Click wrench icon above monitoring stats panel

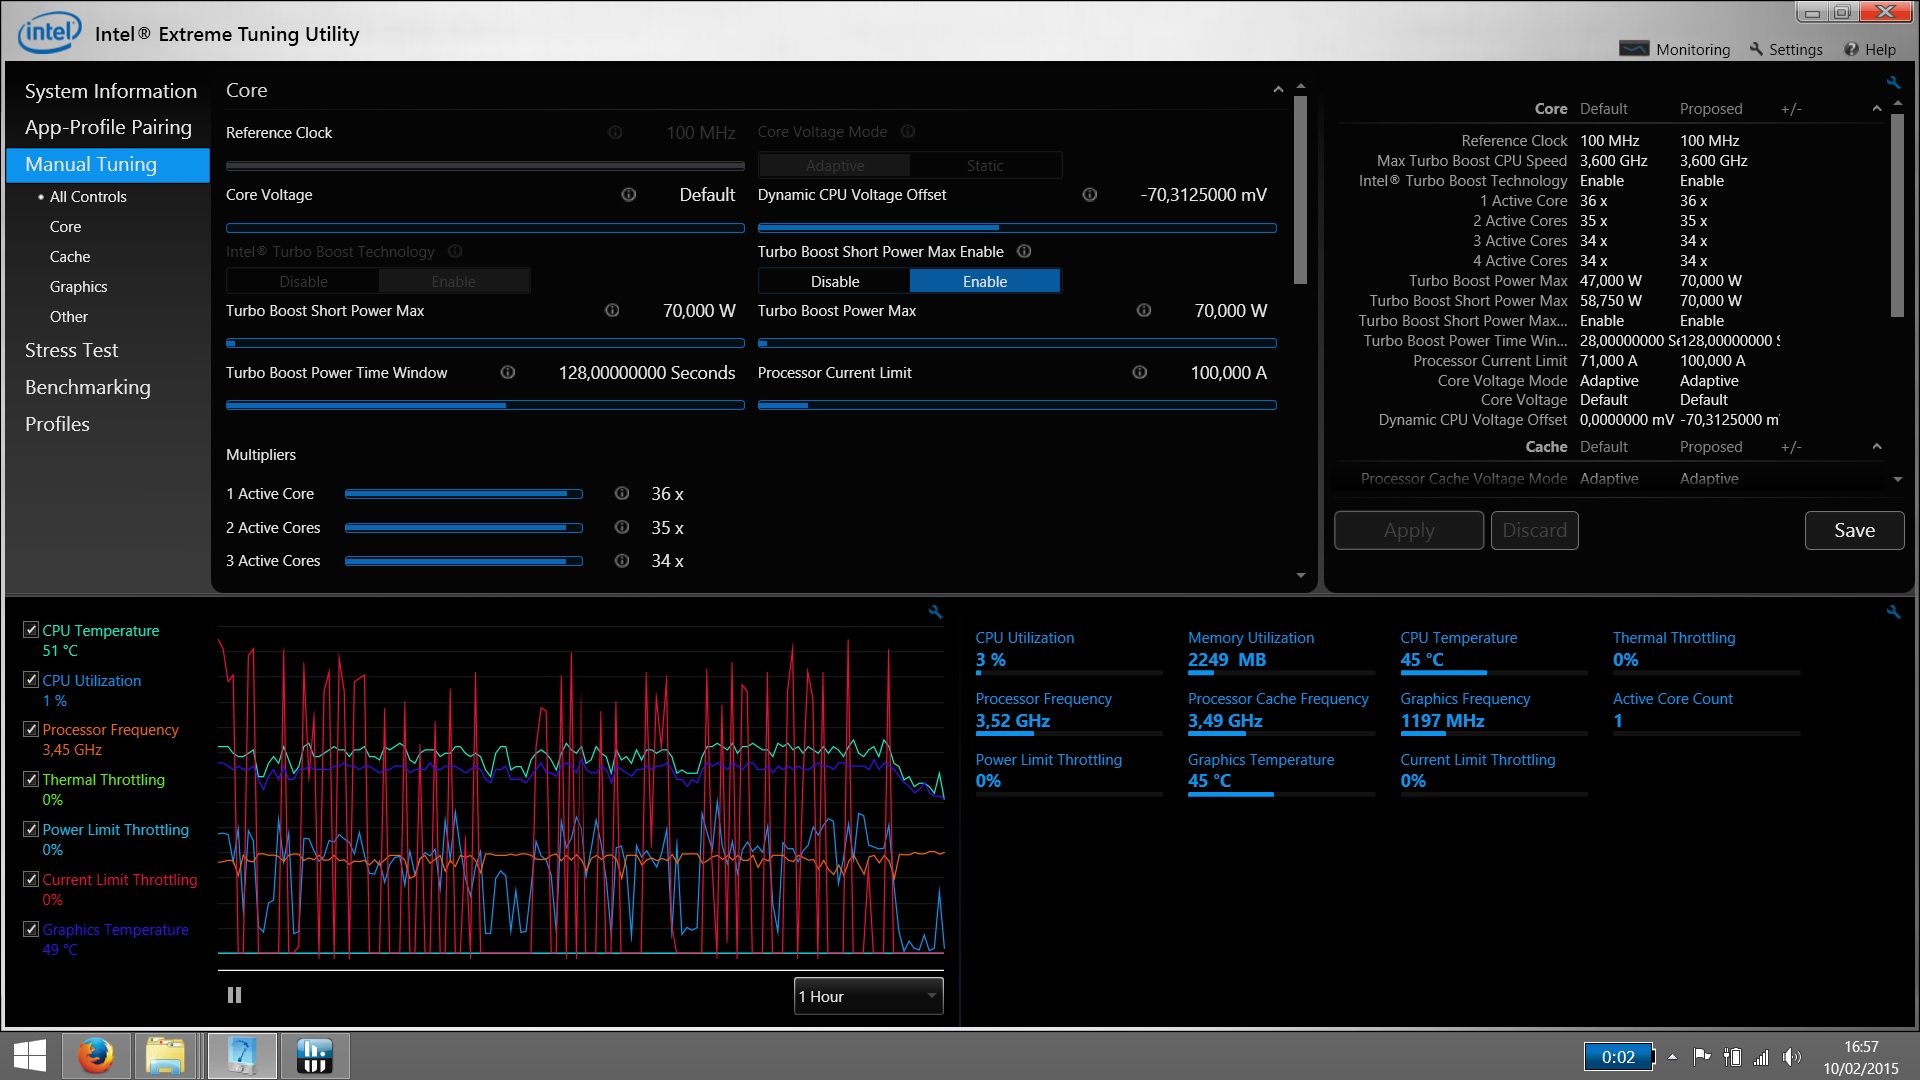(1893, 611)
